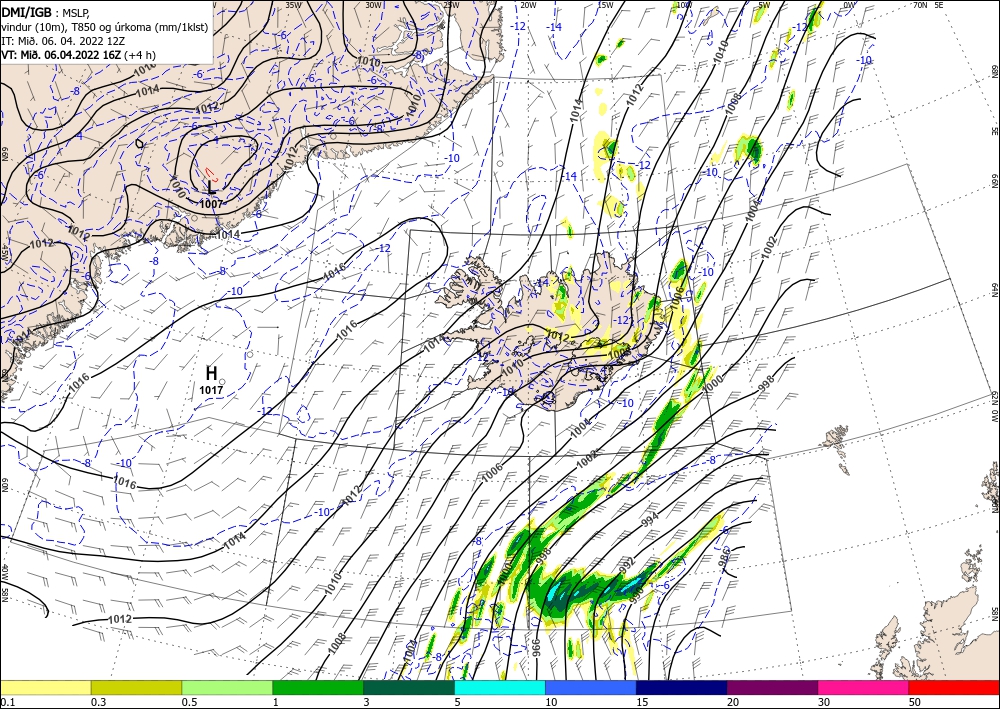Click the low pressure 'L' marker over Greenland
1000x709 pixels.
(x=212, y=187)
